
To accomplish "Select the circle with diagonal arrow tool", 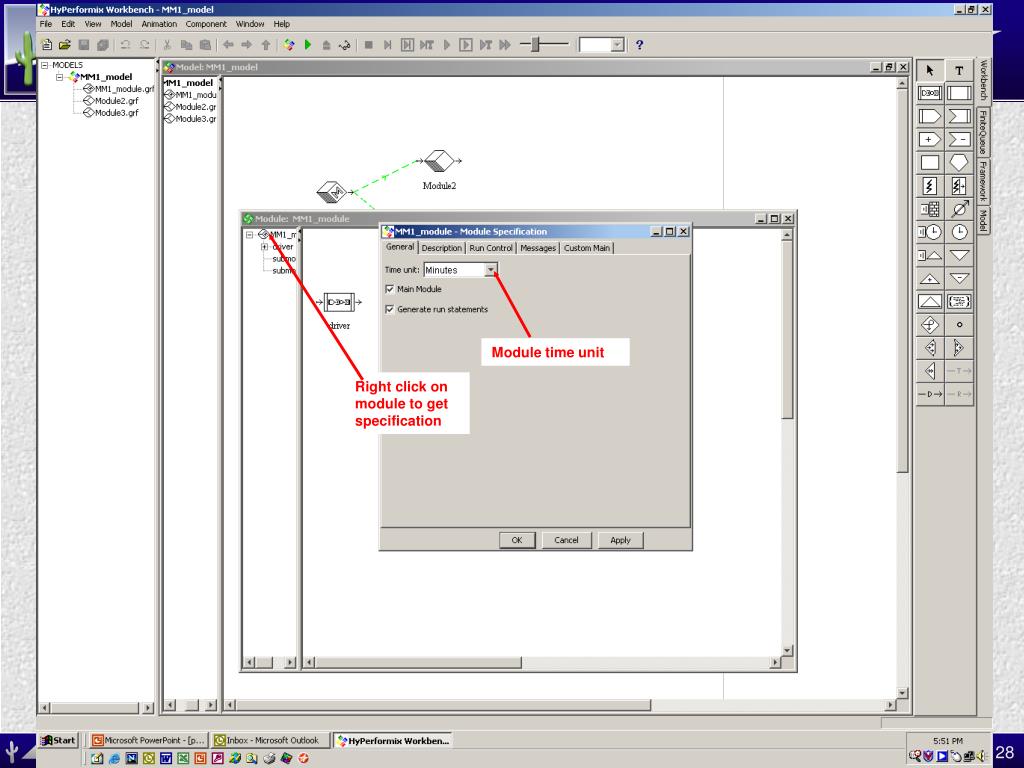I will pyautogui.click(x=959, y=209).
